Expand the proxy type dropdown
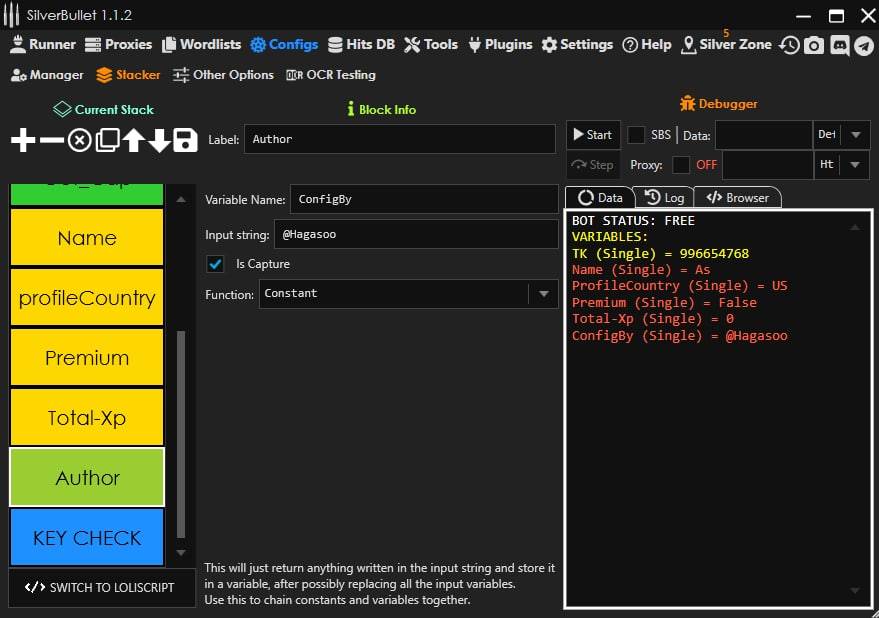 pos(855,165)
